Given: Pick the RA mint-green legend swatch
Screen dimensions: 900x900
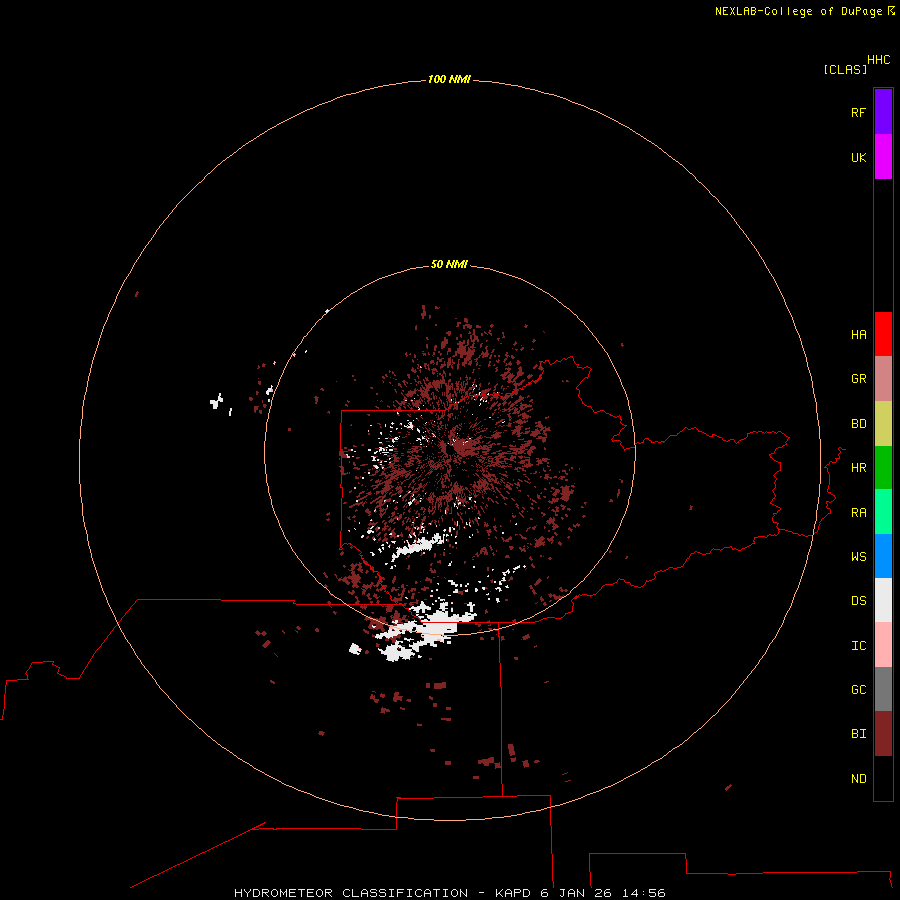Looking at the screenshot, I should [883, 512].
